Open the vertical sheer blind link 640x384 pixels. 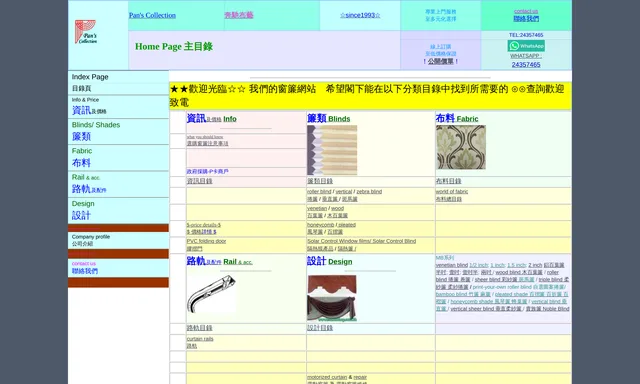coord(486,309)
